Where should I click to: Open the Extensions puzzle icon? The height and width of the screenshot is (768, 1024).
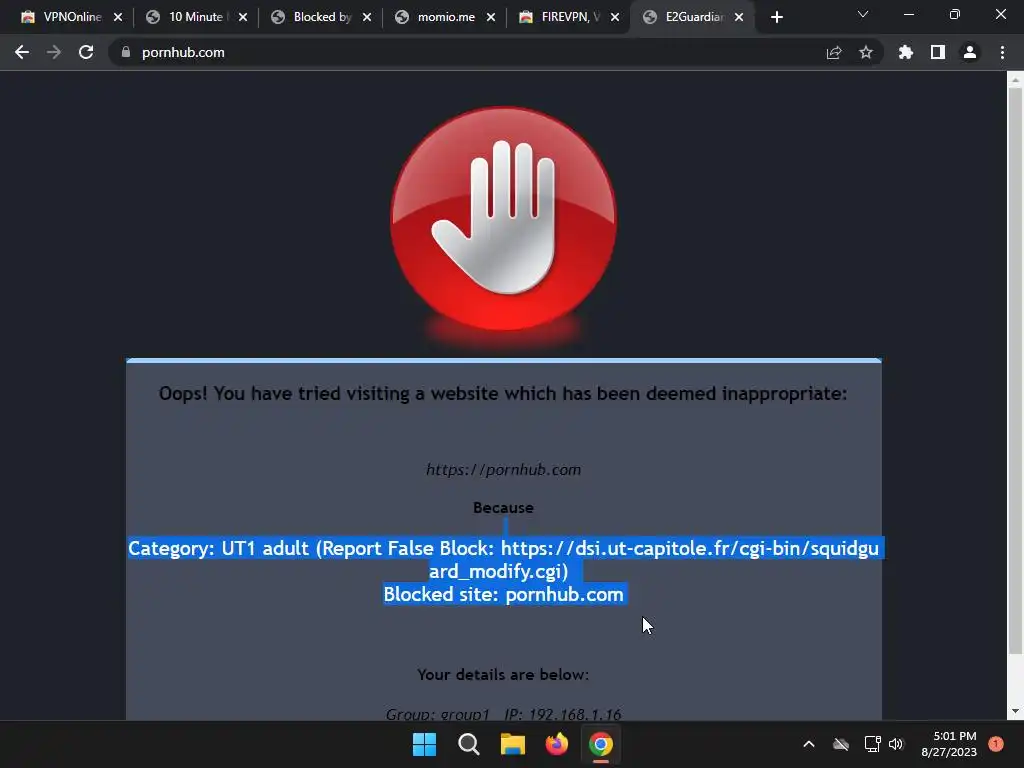[x=905, y=52]
